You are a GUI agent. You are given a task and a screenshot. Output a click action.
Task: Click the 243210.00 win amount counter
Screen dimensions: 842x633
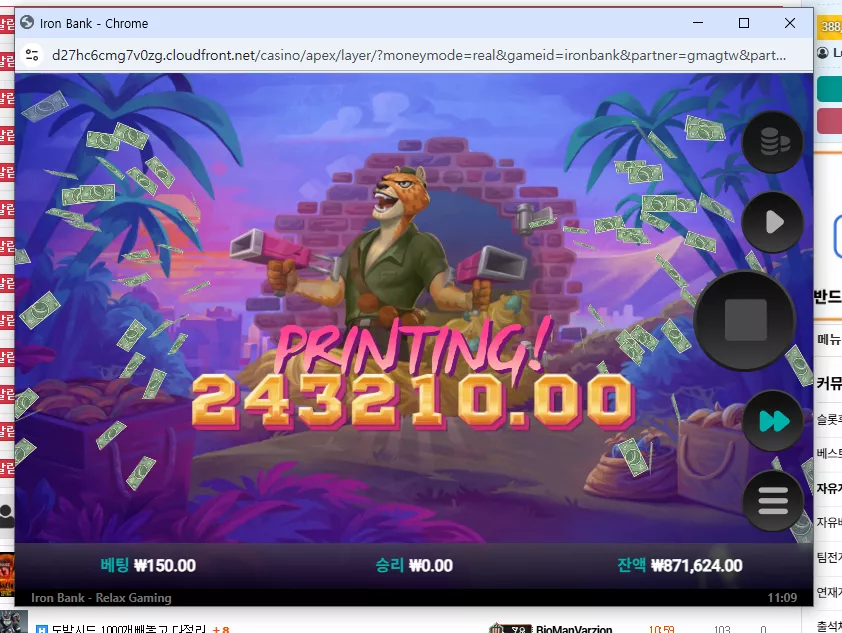413,402
